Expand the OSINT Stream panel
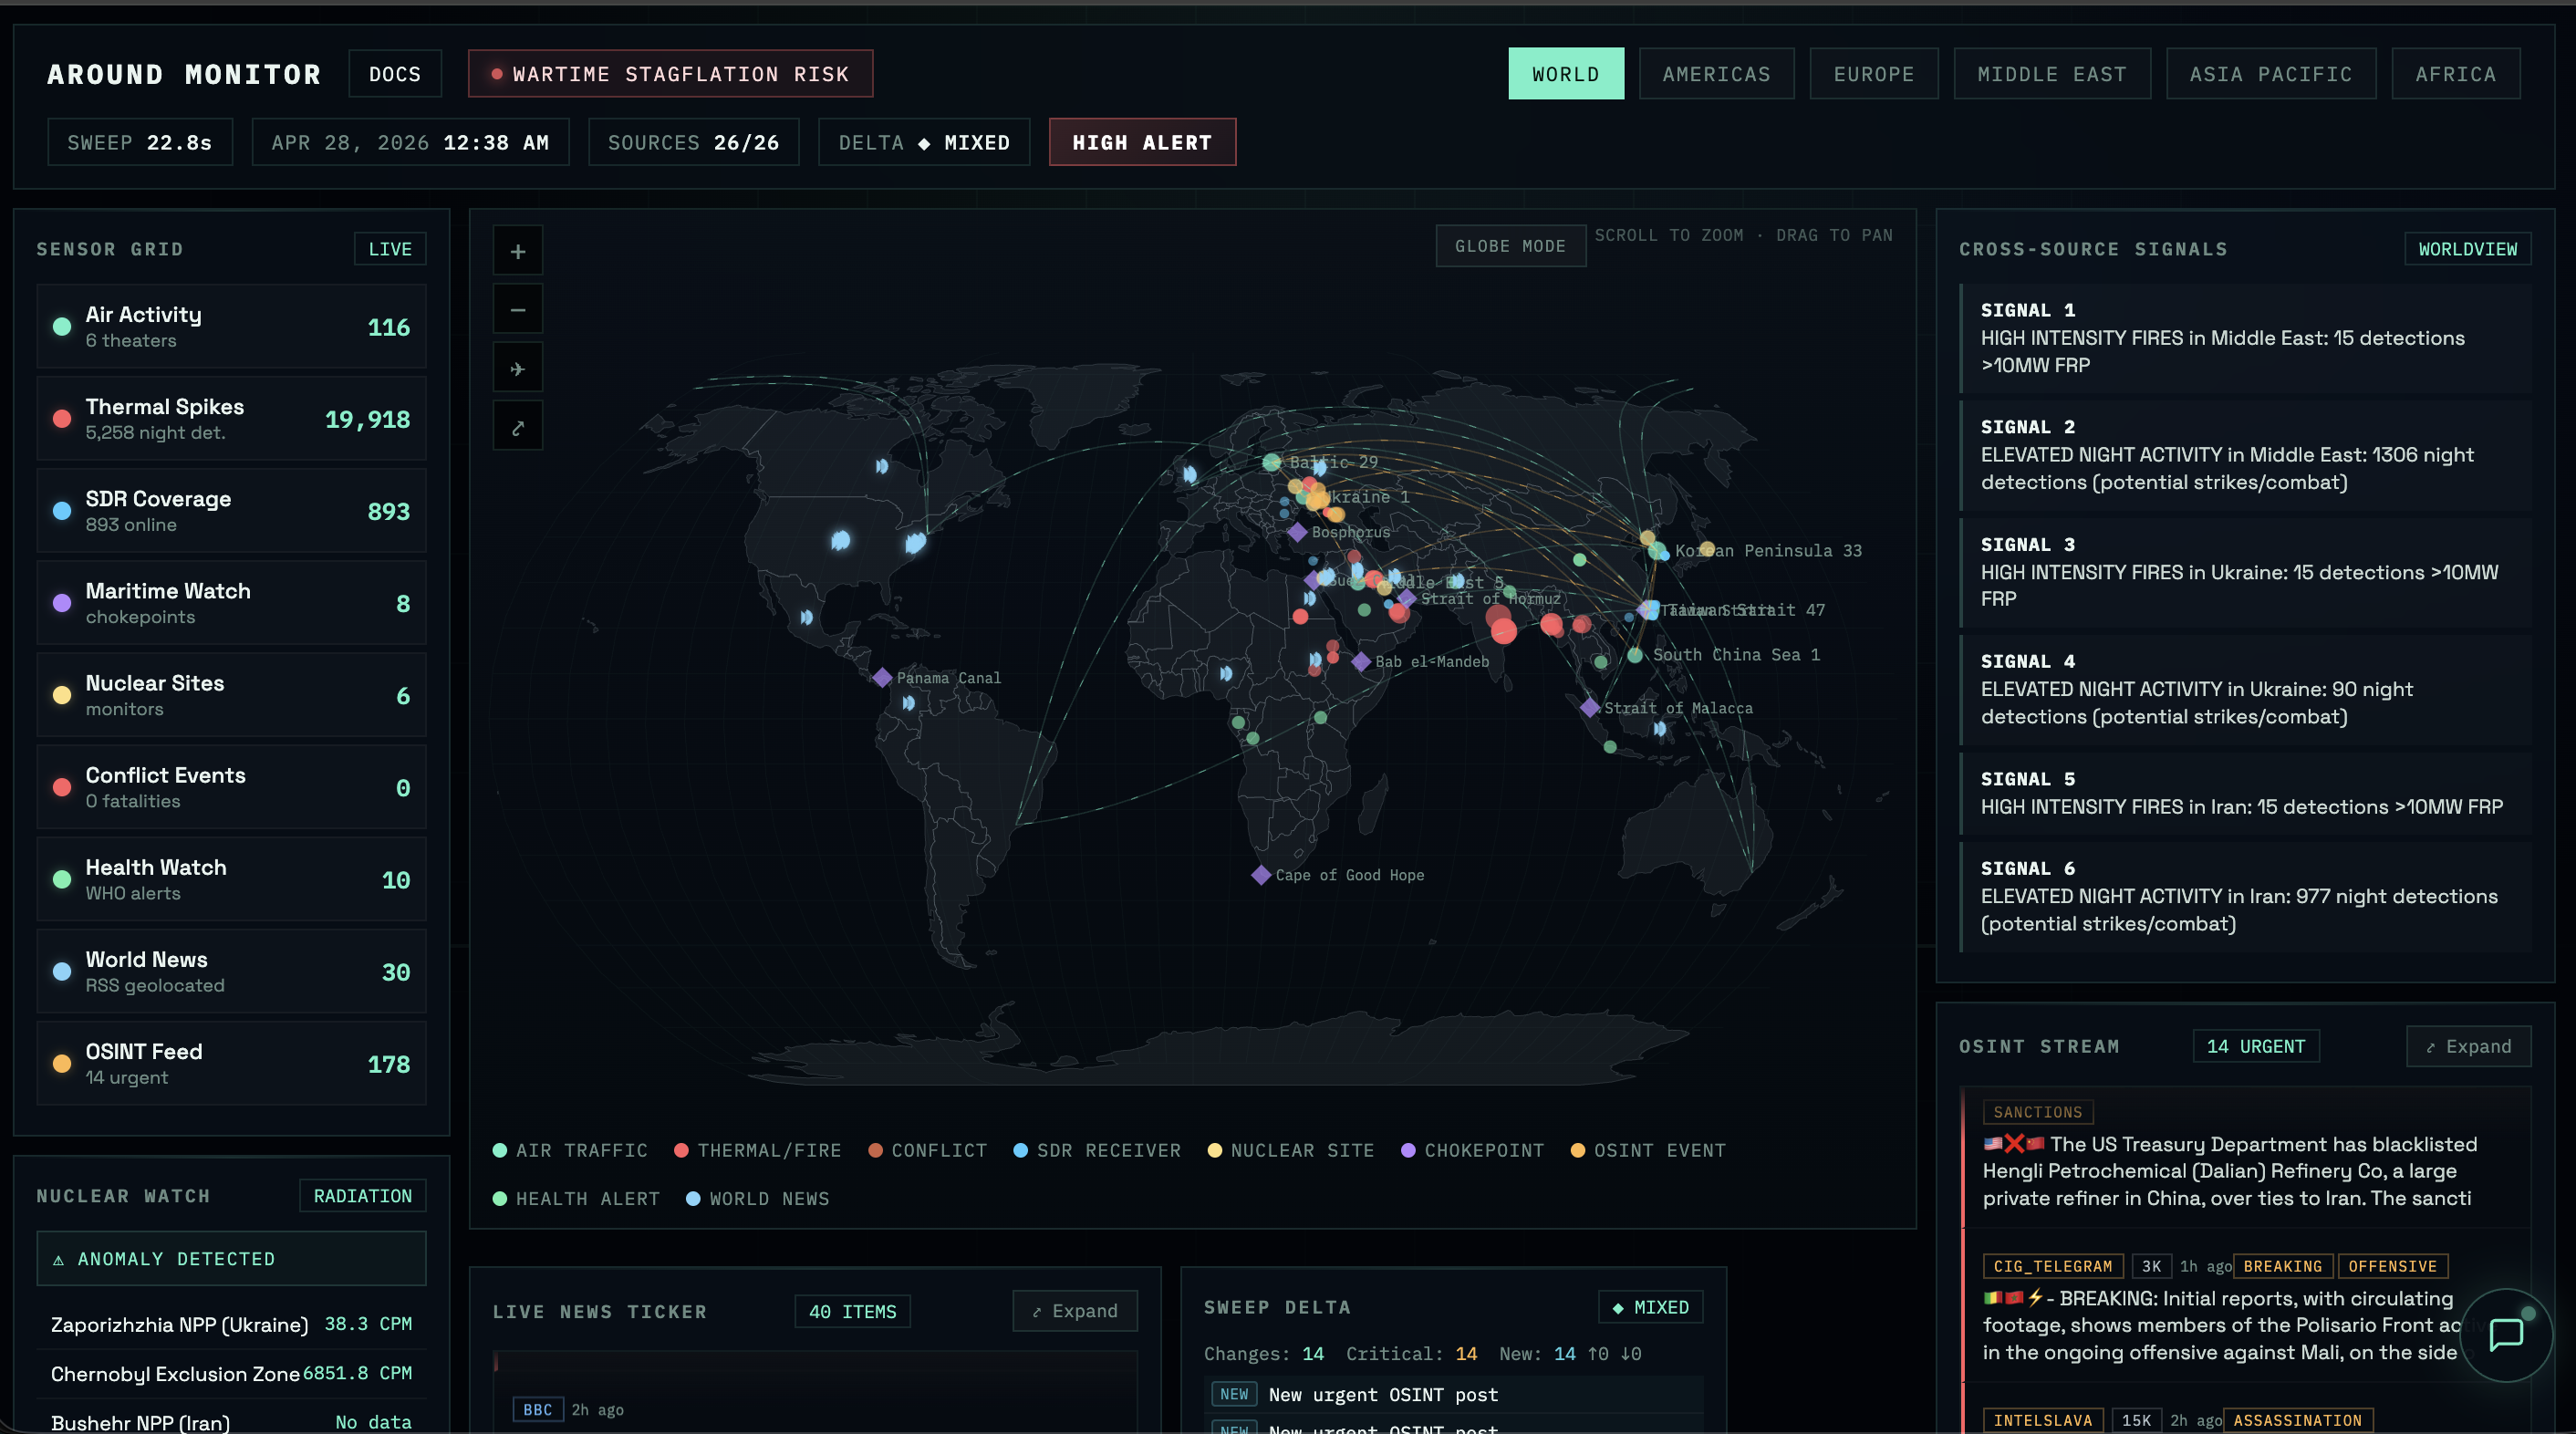Viewport: 2576px width, 1434px height. [x=2468, y=1046]
